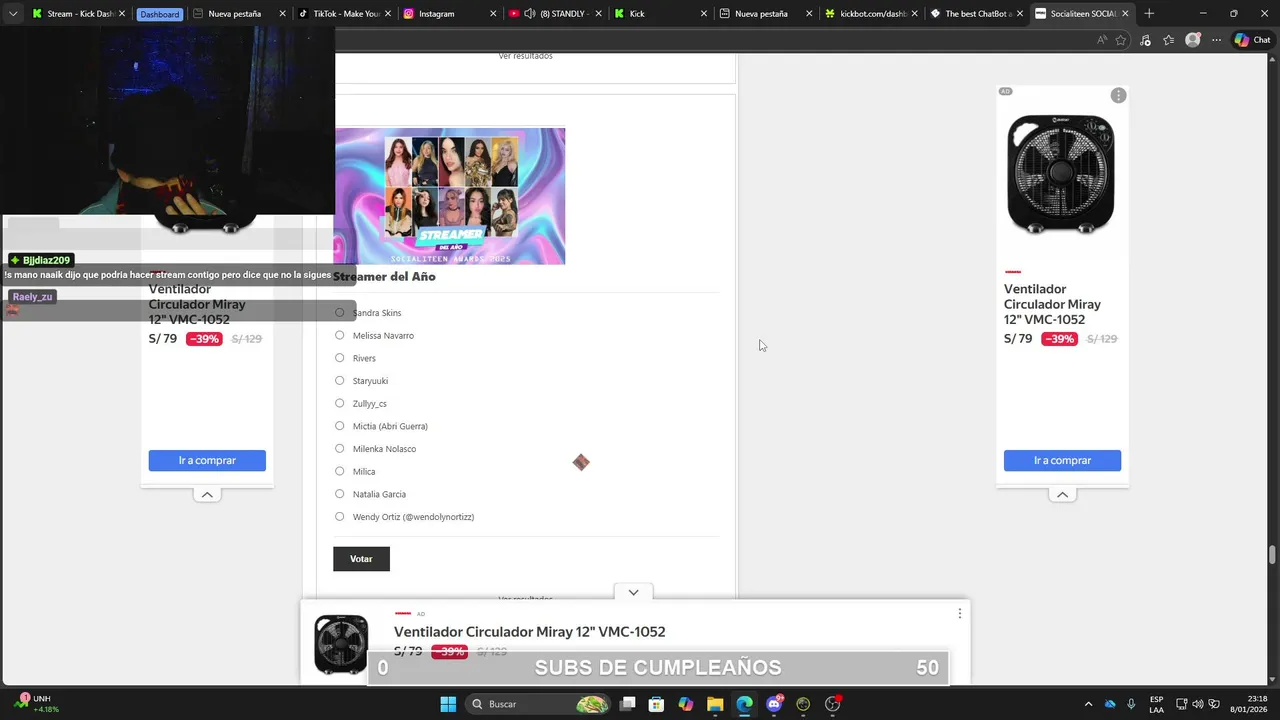Show hidden system tray icons chevron
1280x720 pixels.
coord(1089,704)
